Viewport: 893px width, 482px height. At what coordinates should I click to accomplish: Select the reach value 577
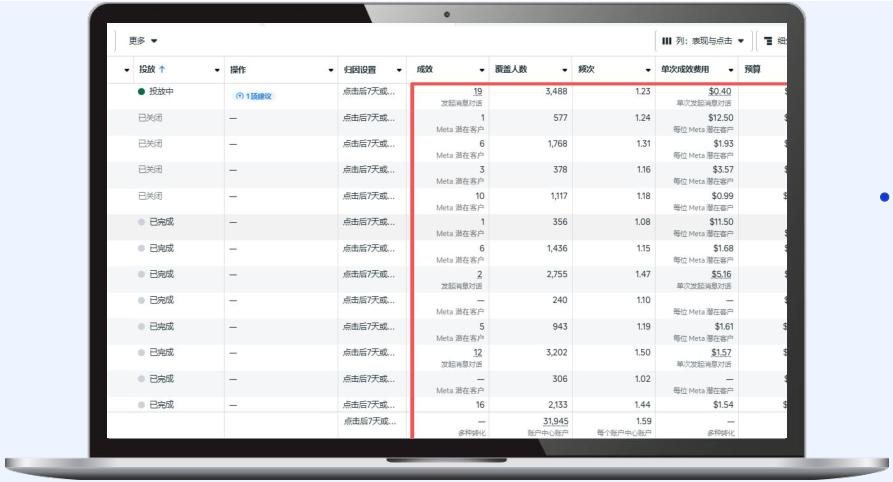click(560, 117)
